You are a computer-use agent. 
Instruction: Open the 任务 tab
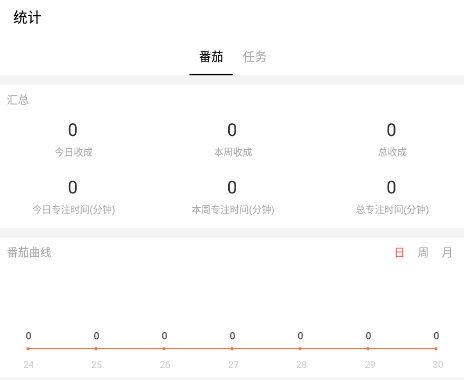point(254,57)
